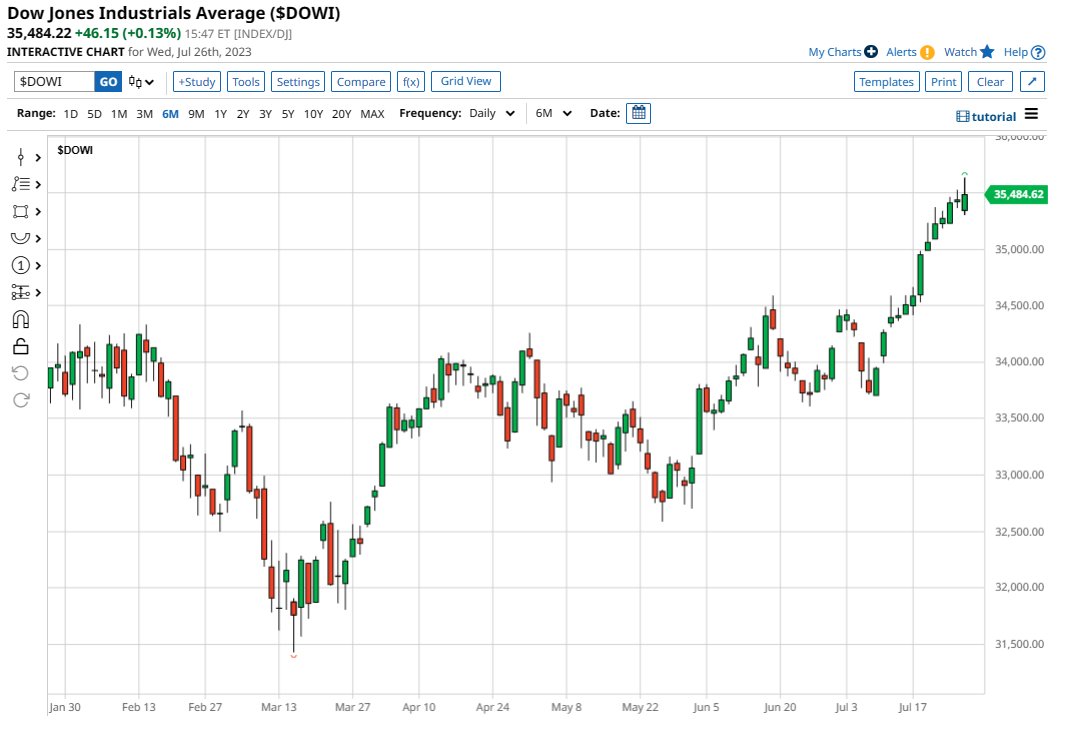Select the 3Y range
The height and width of the screenshot is (739, 1067).
tap(265, 114)
